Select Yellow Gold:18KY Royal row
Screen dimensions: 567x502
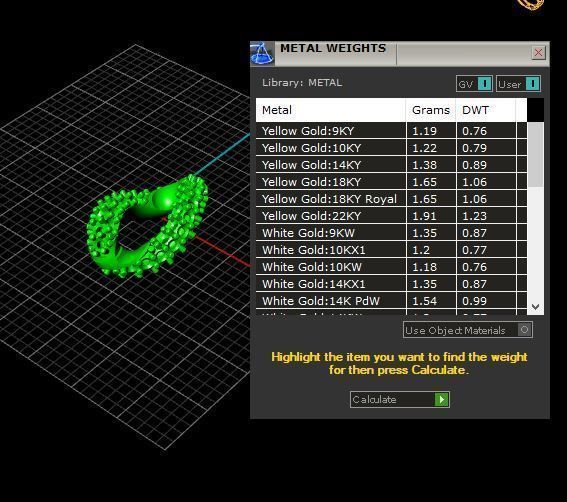[x=391, y=199]
